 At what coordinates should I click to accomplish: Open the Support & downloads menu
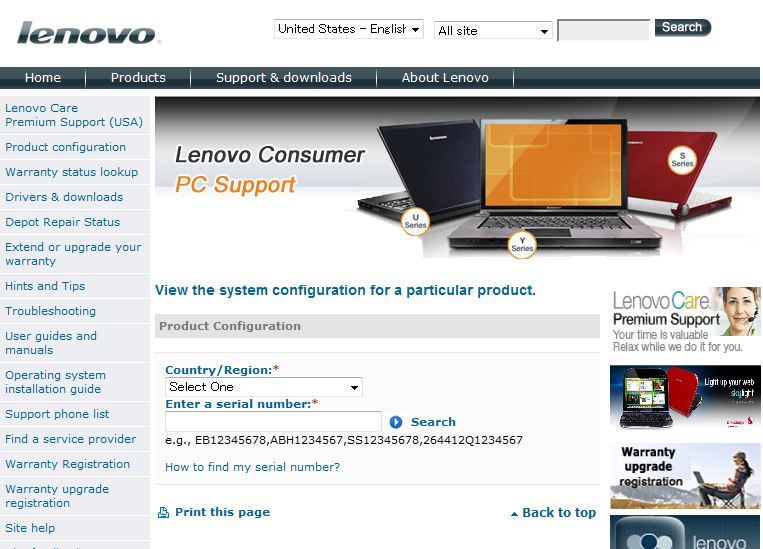pos(284,78)
